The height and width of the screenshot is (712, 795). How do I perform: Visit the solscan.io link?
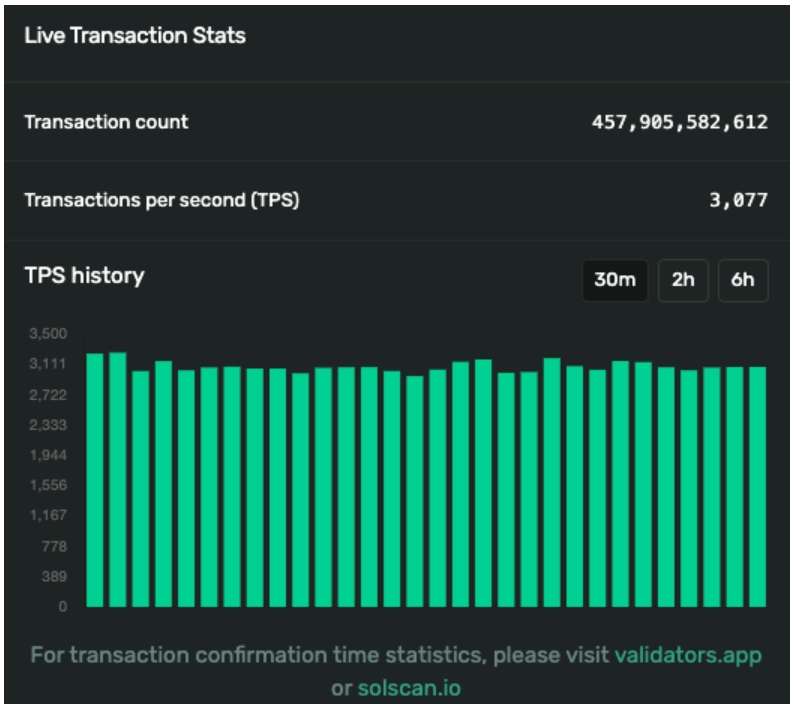(409, 688)
